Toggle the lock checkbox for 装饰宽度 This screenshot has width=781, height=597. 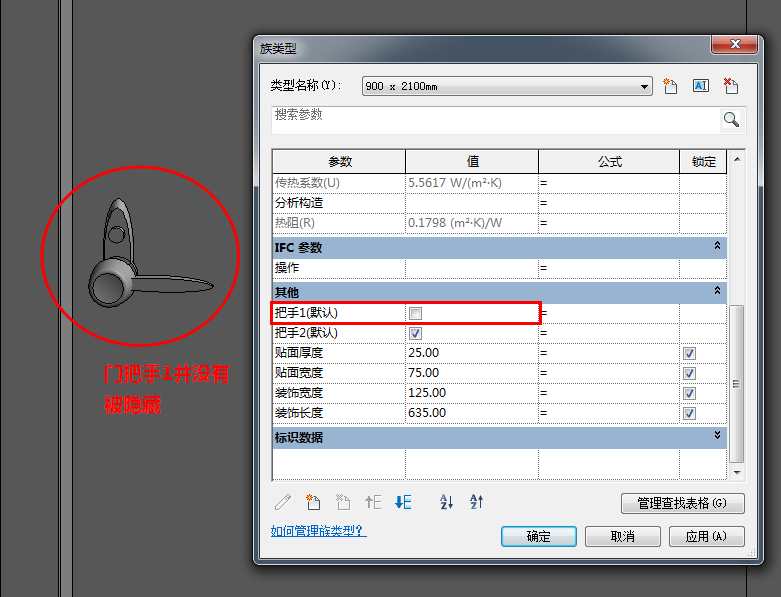(689, 393)
